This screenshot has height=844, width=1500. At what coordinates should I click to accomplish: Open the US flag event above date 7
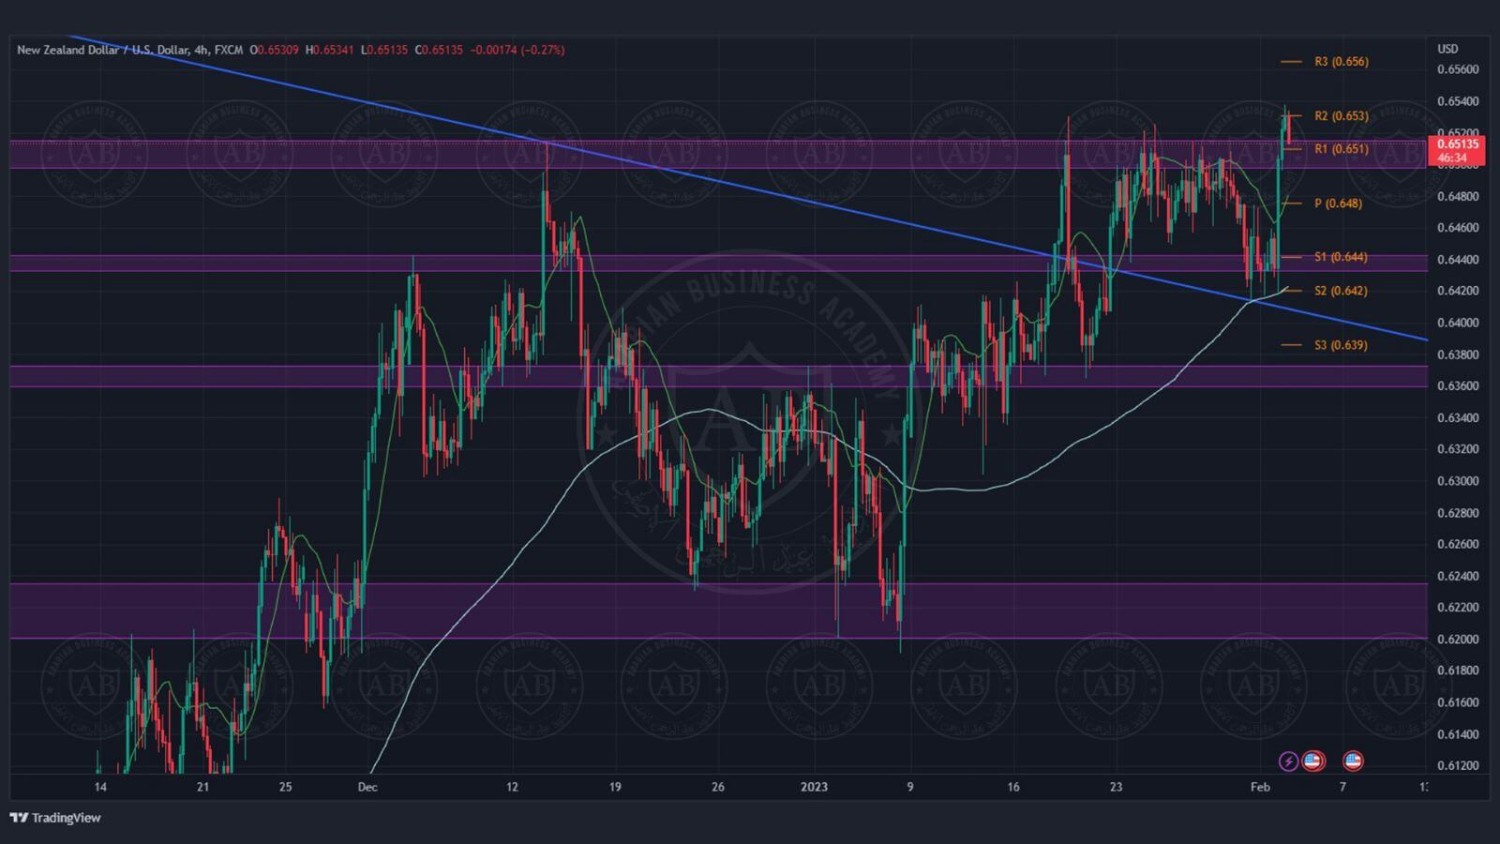tap(1353, 762)
